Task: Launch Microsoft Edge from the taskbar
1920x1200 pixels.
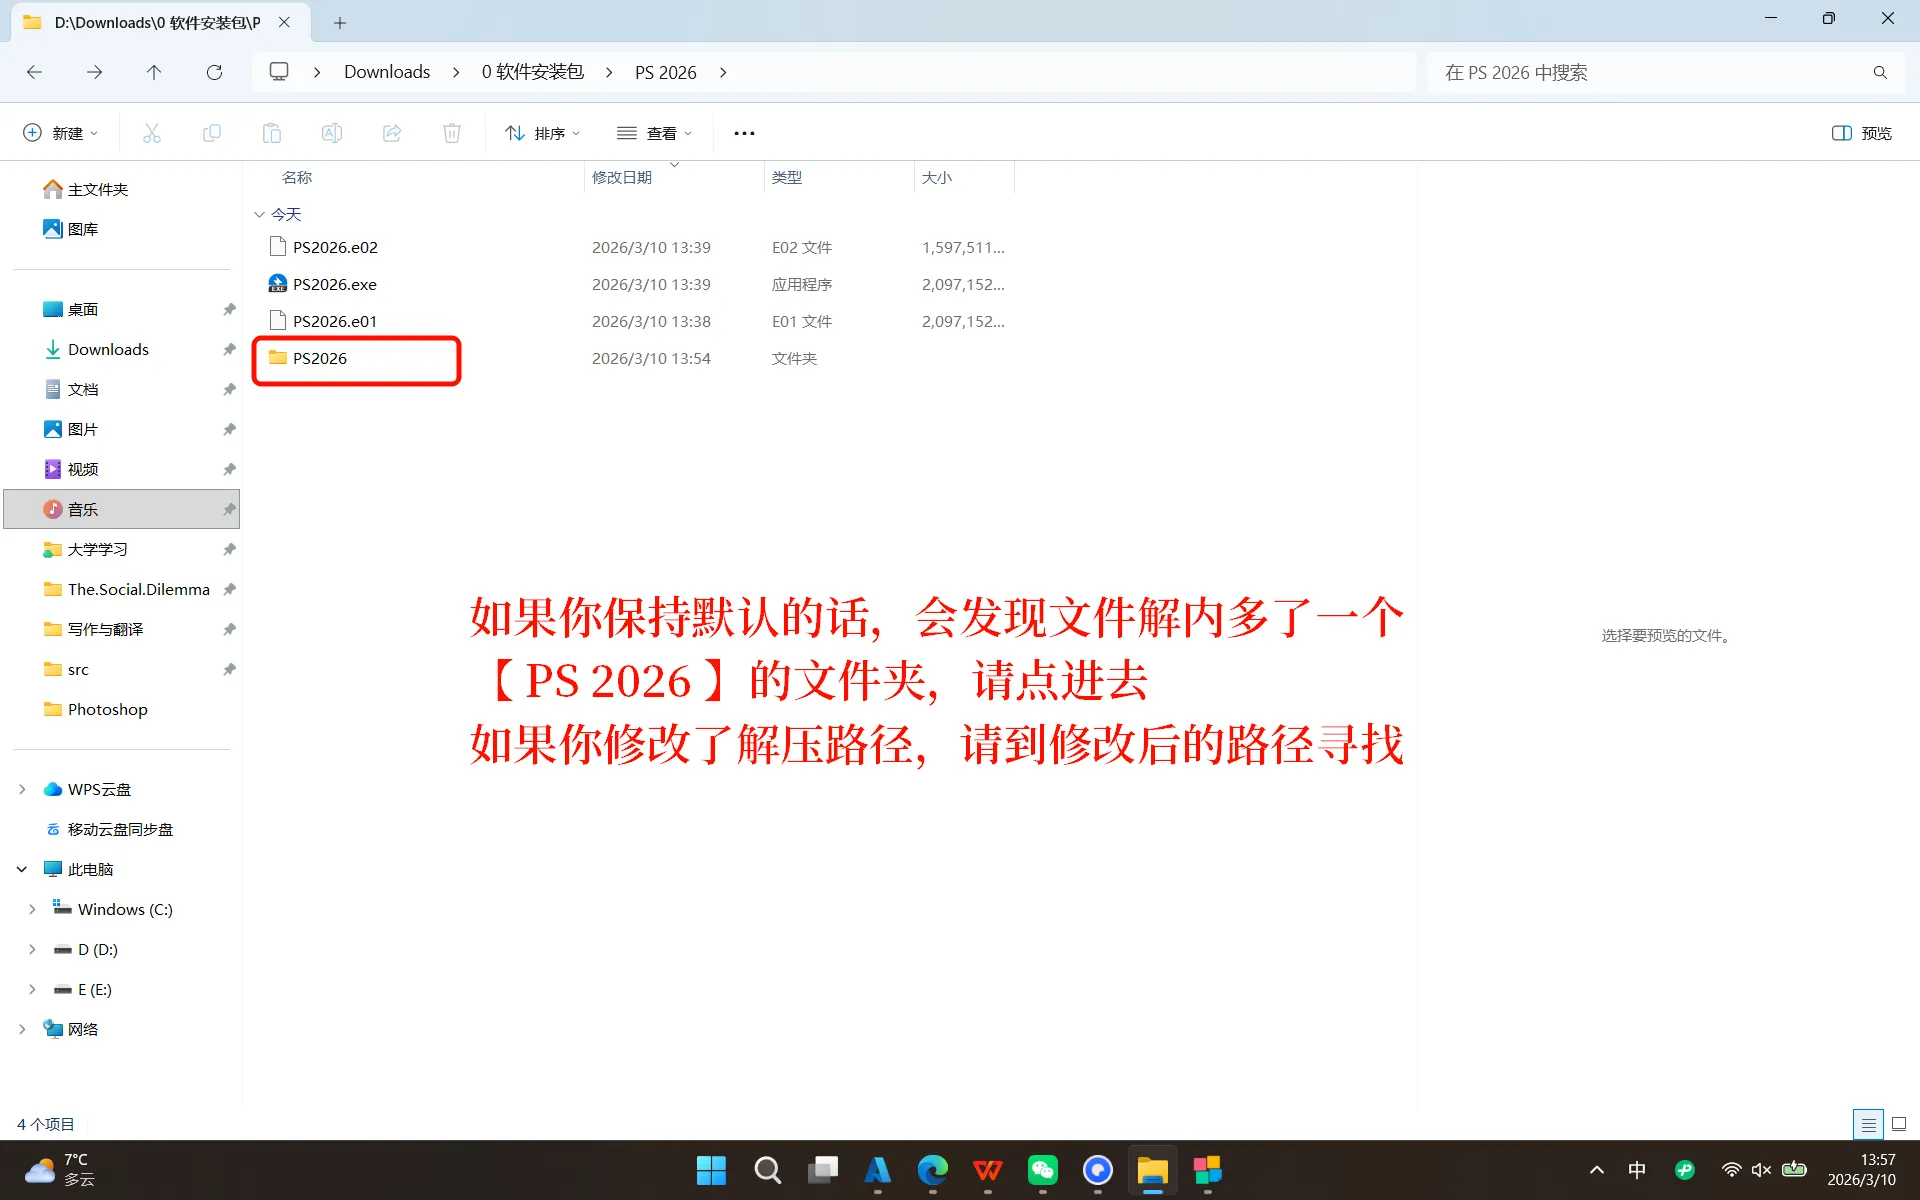Action: (932, 1170)
